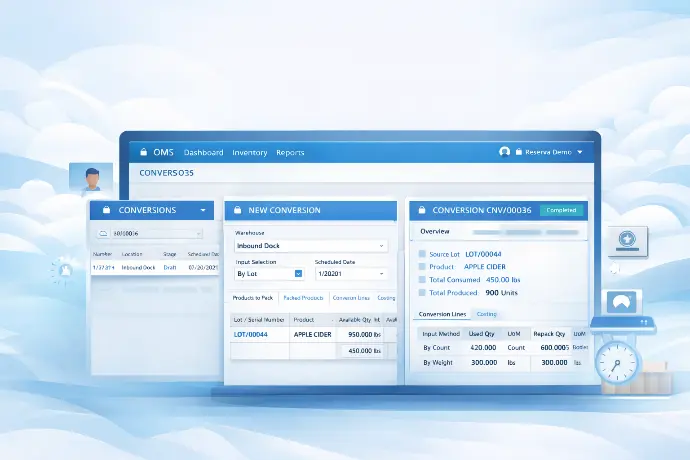
Task: Click the OMS lock logo icon
Action: coord(143,152)
